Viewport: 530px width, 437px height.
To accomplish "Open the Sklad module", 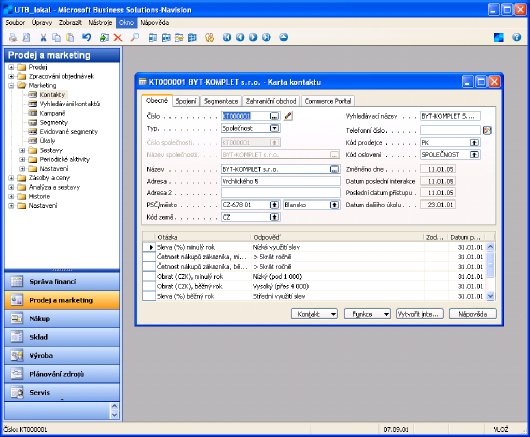I will pyautogui.click(x=62, y=337).
